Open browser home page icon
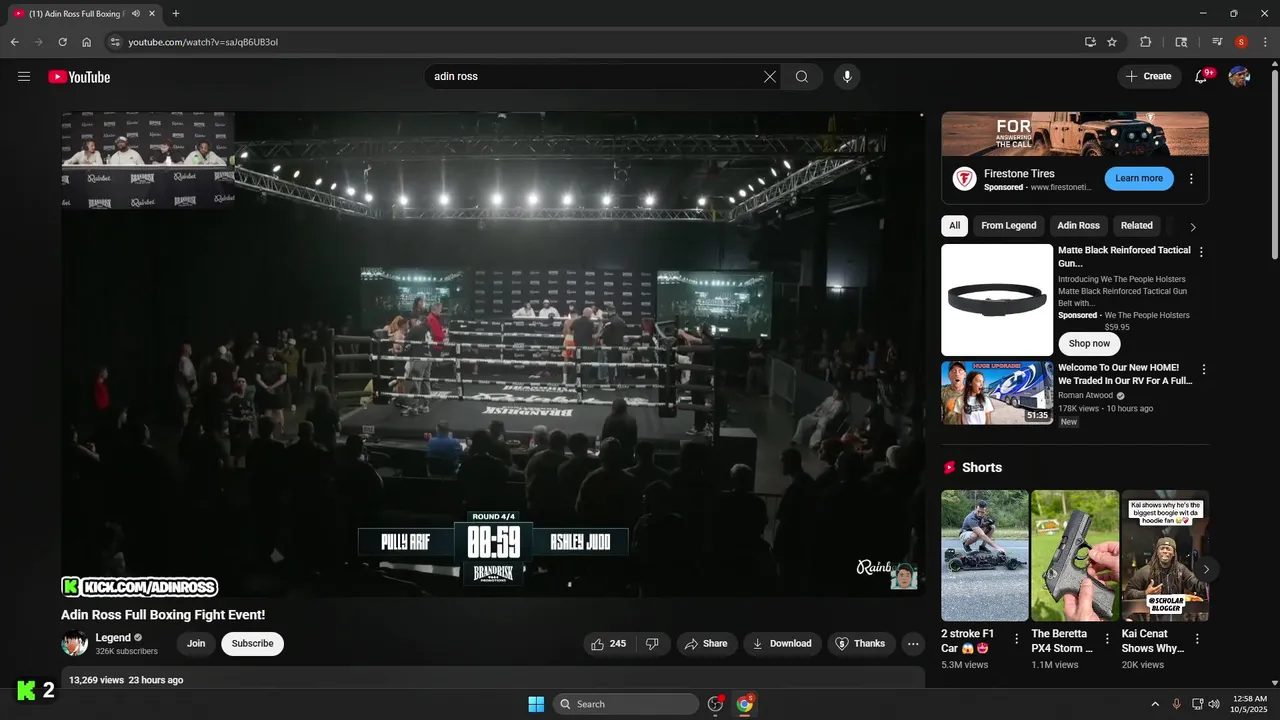The height and width of the screenshot is (720, 1280). point(87,42)
